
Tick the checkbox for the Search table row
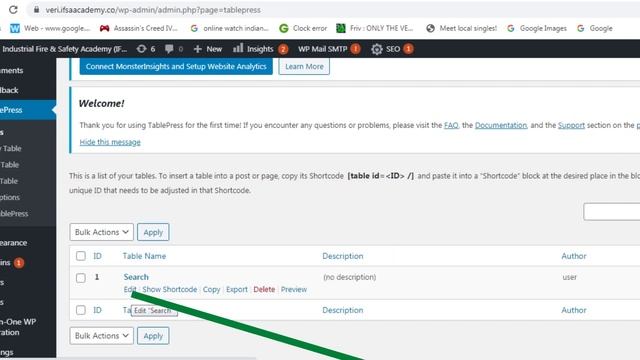[x=81, y=278]
